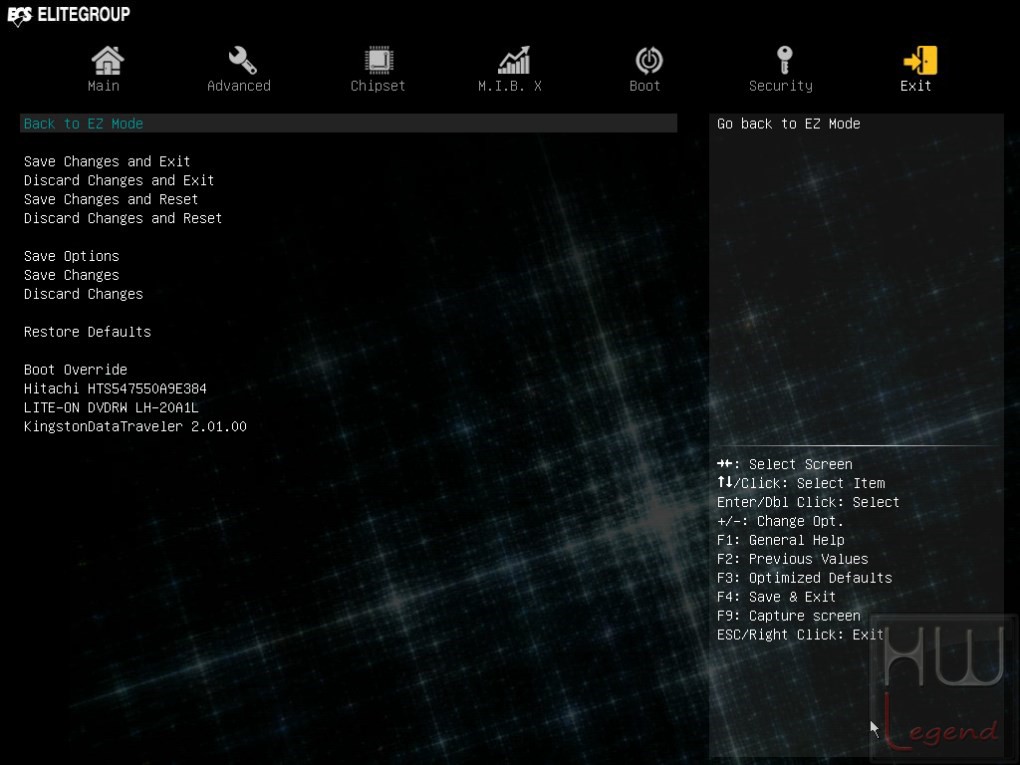The image size is (1020, 765).
Task: Switch to the Security tab label
Action: (x=781, y=86)
